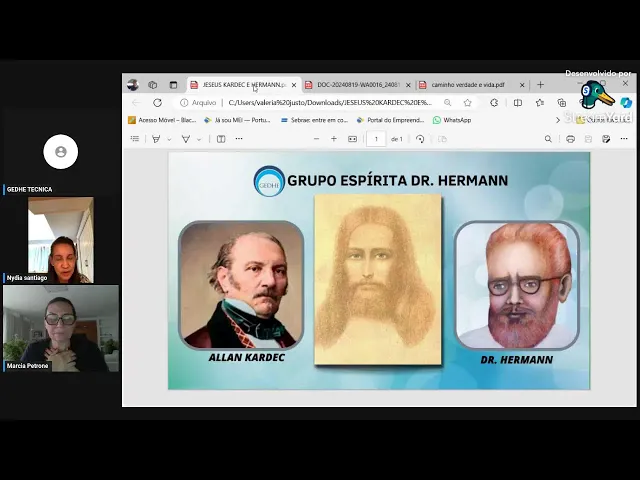Click Save as PDF icon
Image resolution: width=640 pixels, height=480 pixels.
click(606, 139)
